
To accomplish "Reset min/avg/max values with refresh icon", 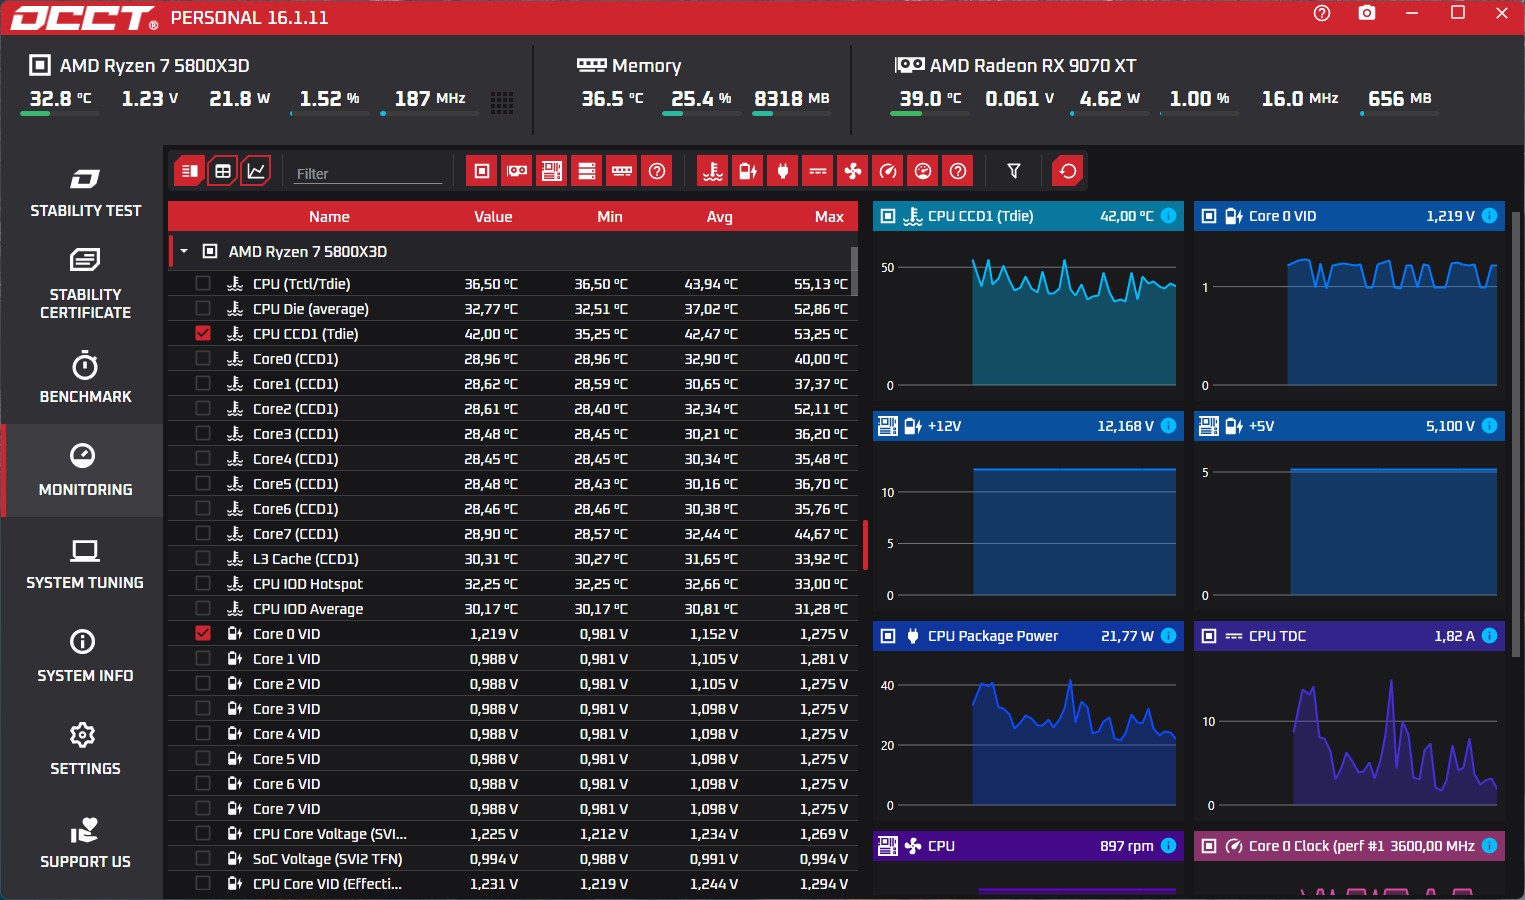I will pyautogui.click(x=1068, y=171).
